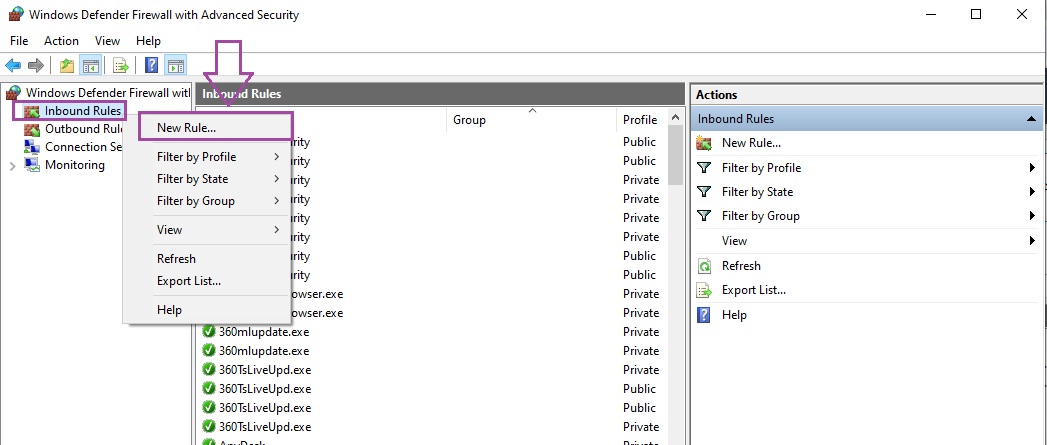Click the Show/Hide Console Tree toolbar icon
Viewport: 1047px width, 445px height.
90,66
